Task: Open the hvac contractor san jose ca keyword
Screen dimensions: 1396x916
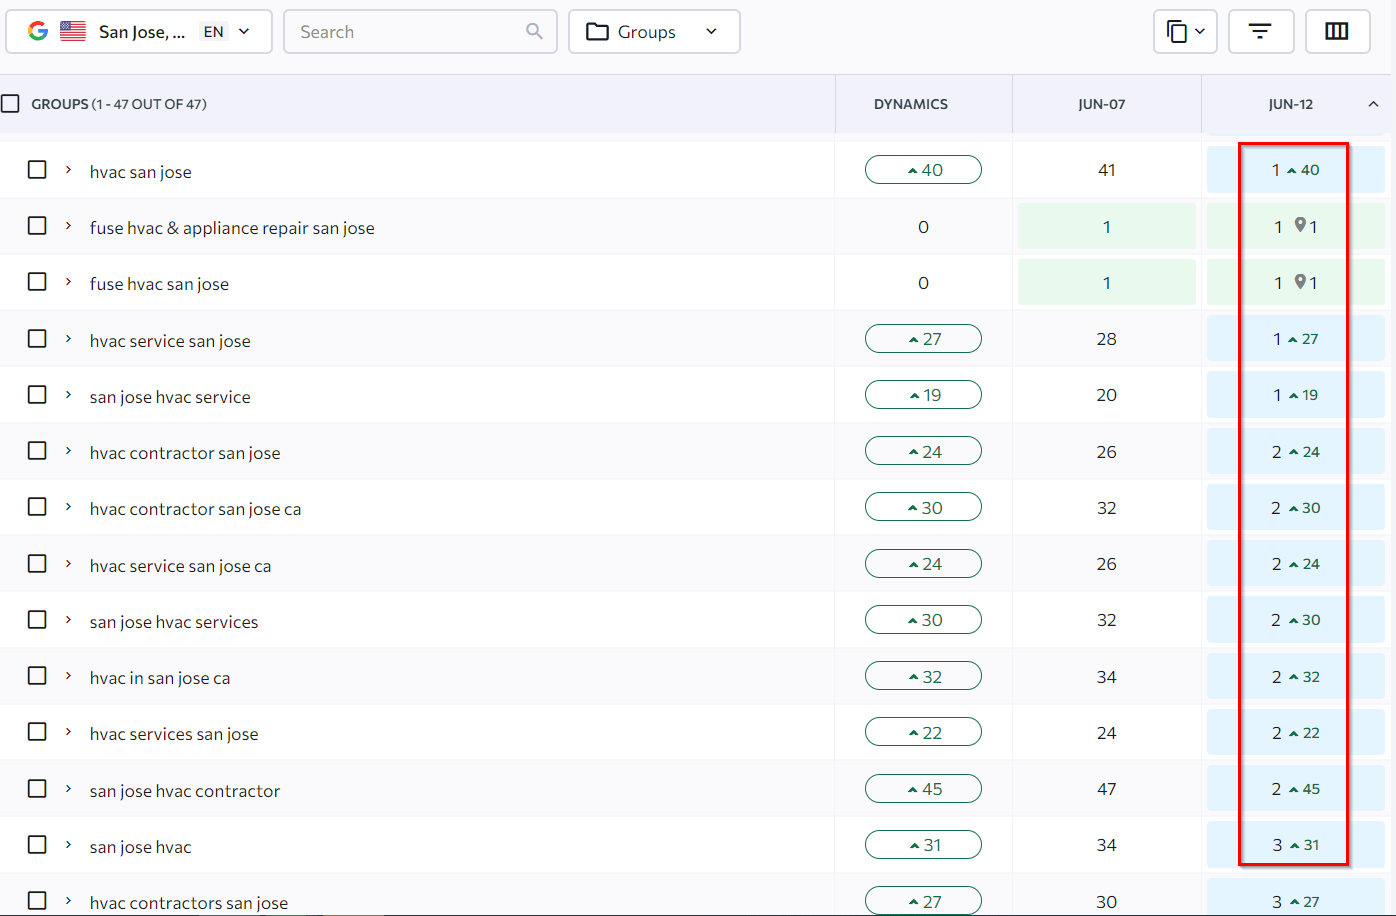Action: (x=195, y=509)
